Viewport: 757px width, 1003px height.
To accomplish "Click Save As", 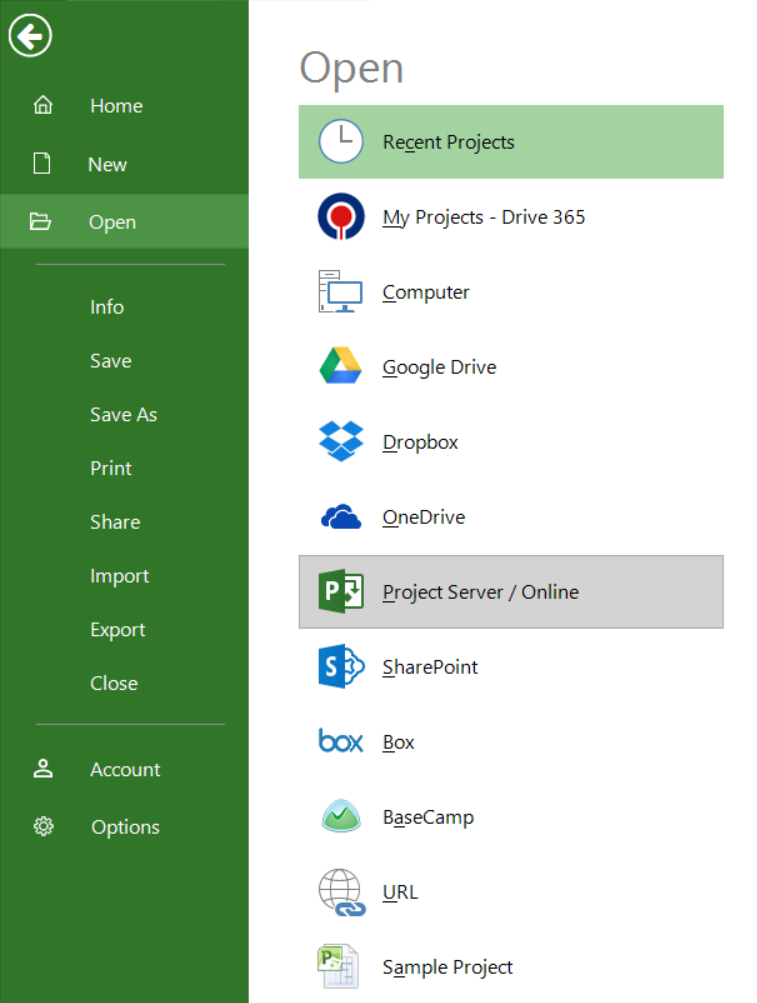I will (123, 415).
